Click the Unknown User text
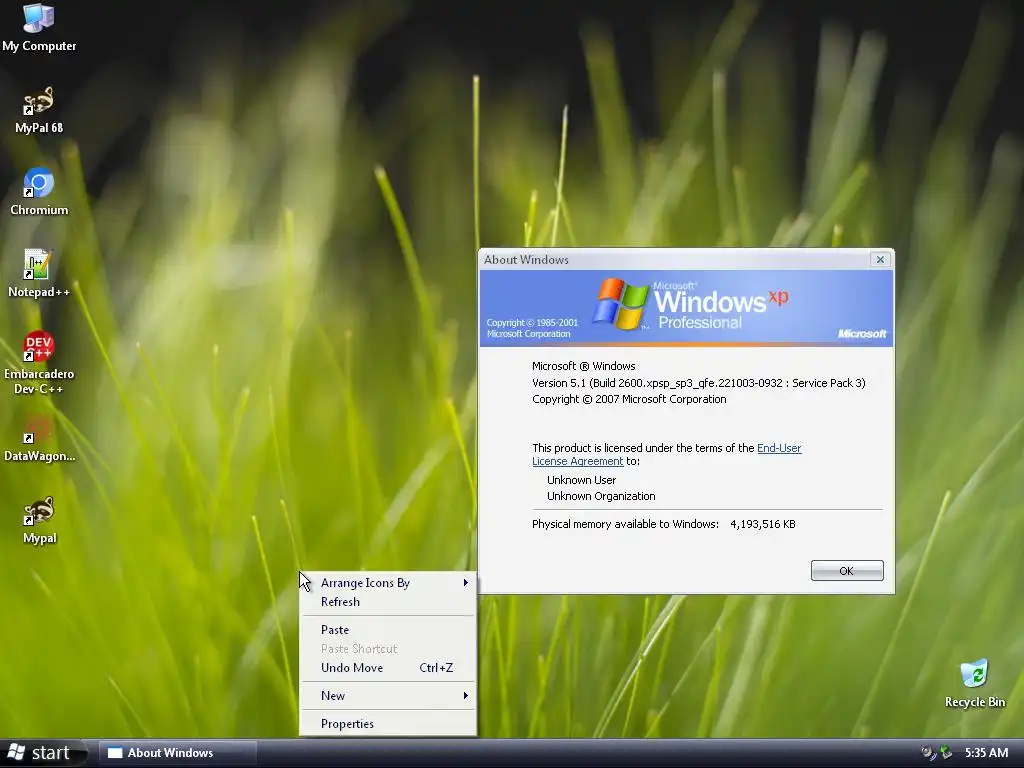The image size is (1024, 768). click(x=581, y=480)
